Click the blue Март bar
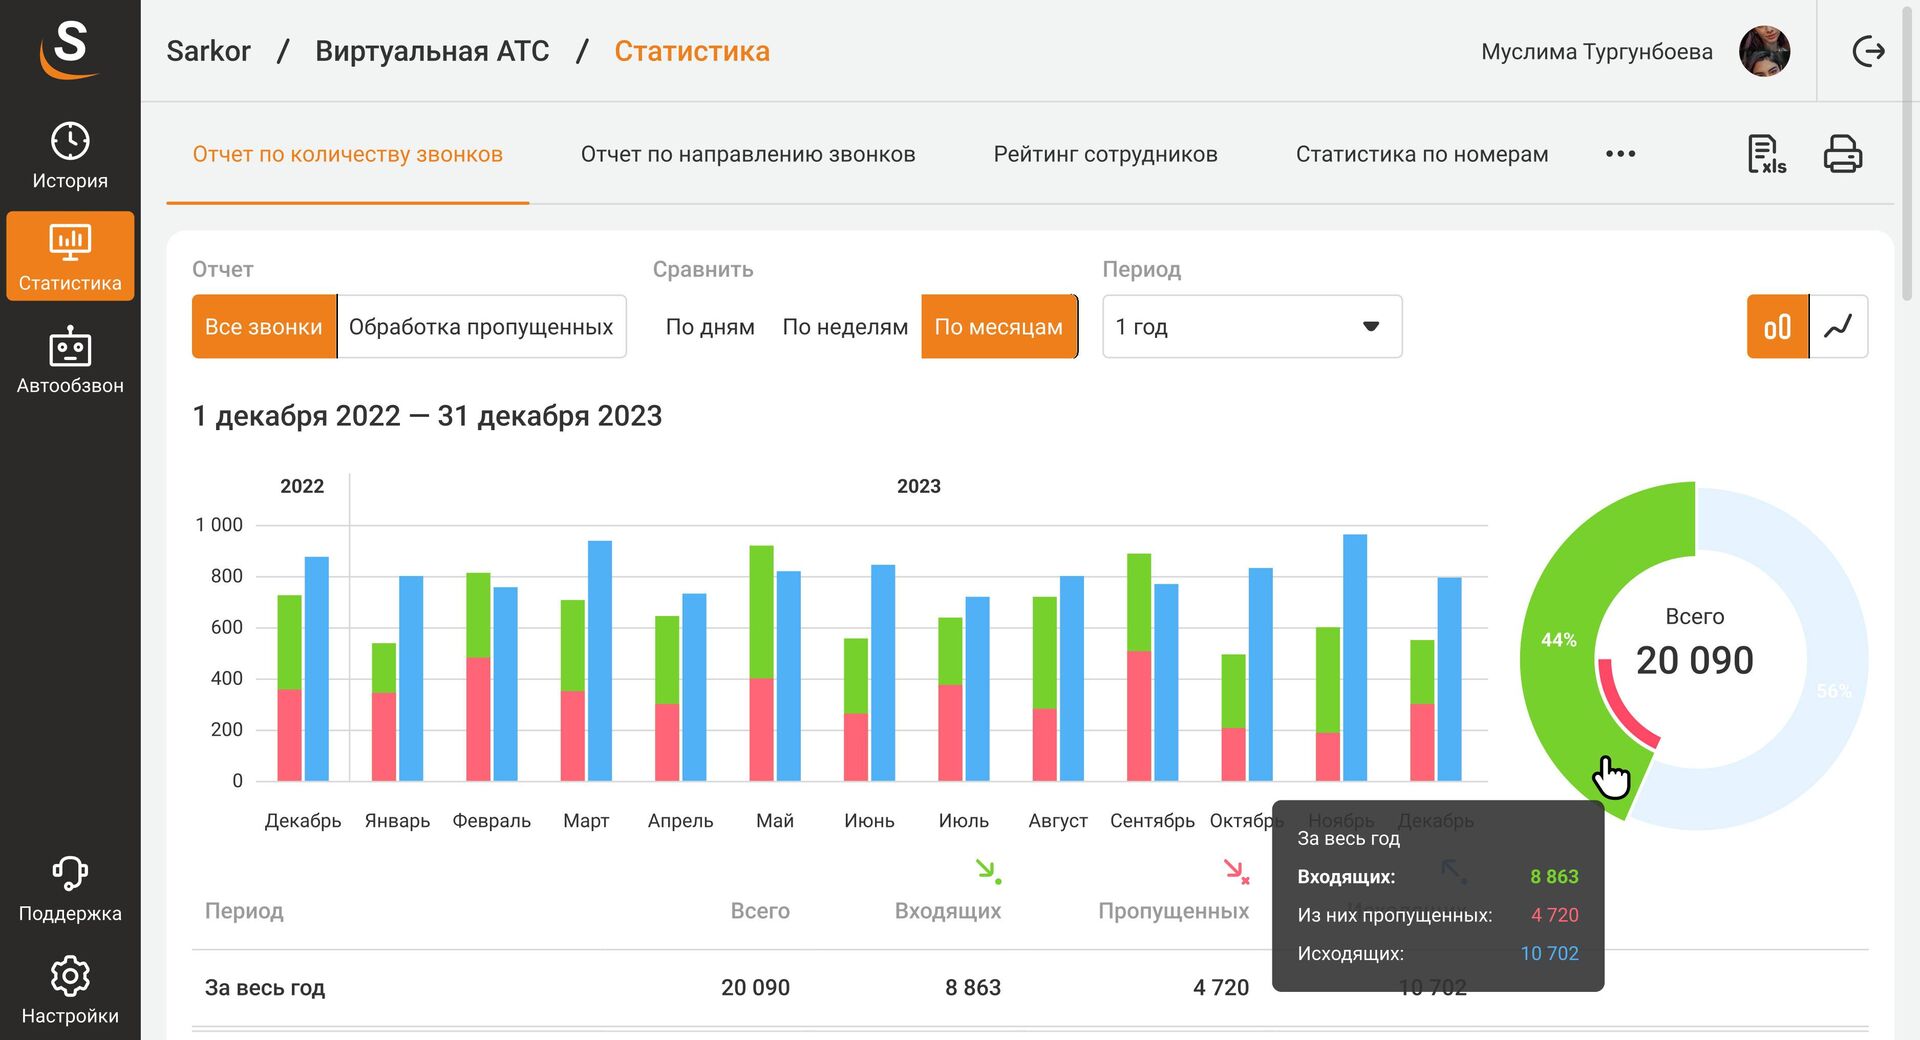 (600, 660)
